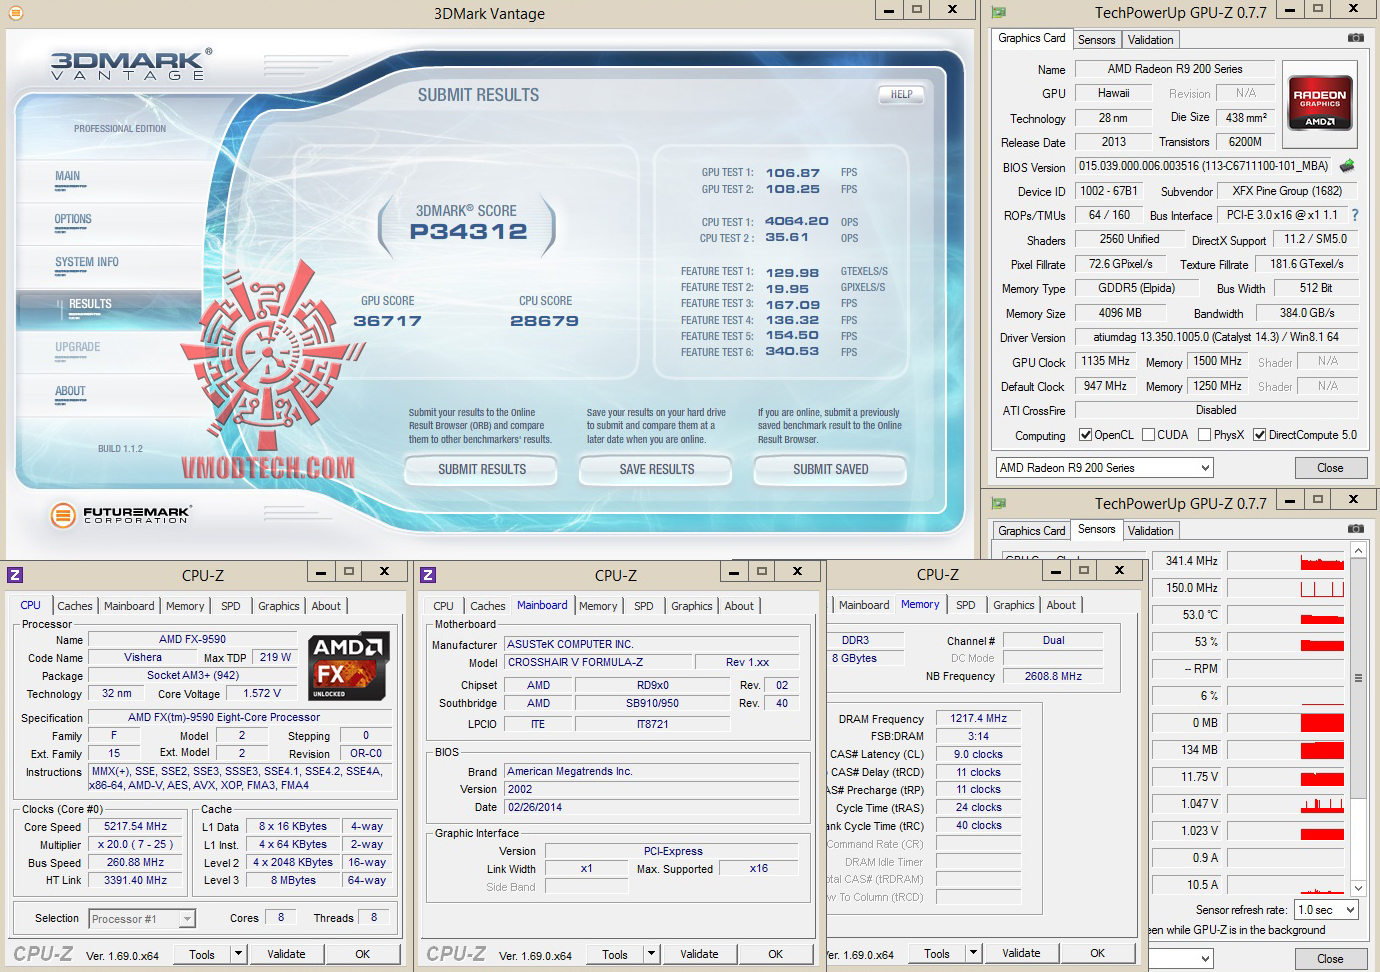Click the Futuremark Corporation logo

[120, 515]
